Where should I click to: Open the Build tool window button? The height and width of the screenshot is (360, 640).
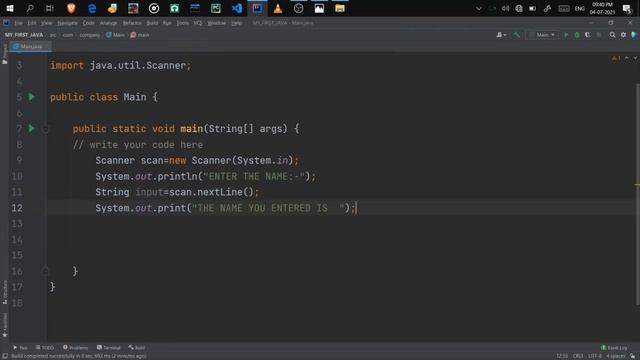point(137,348)
